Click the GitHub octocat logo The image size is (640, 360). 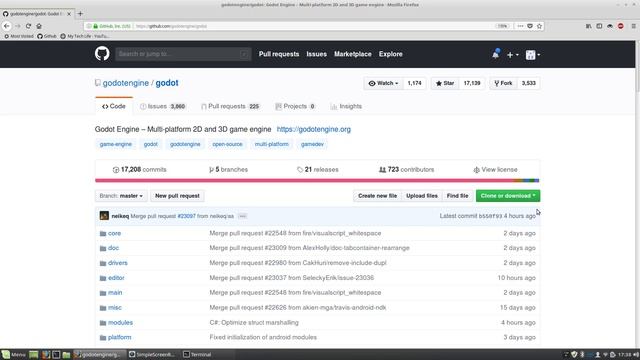point(102,54)
